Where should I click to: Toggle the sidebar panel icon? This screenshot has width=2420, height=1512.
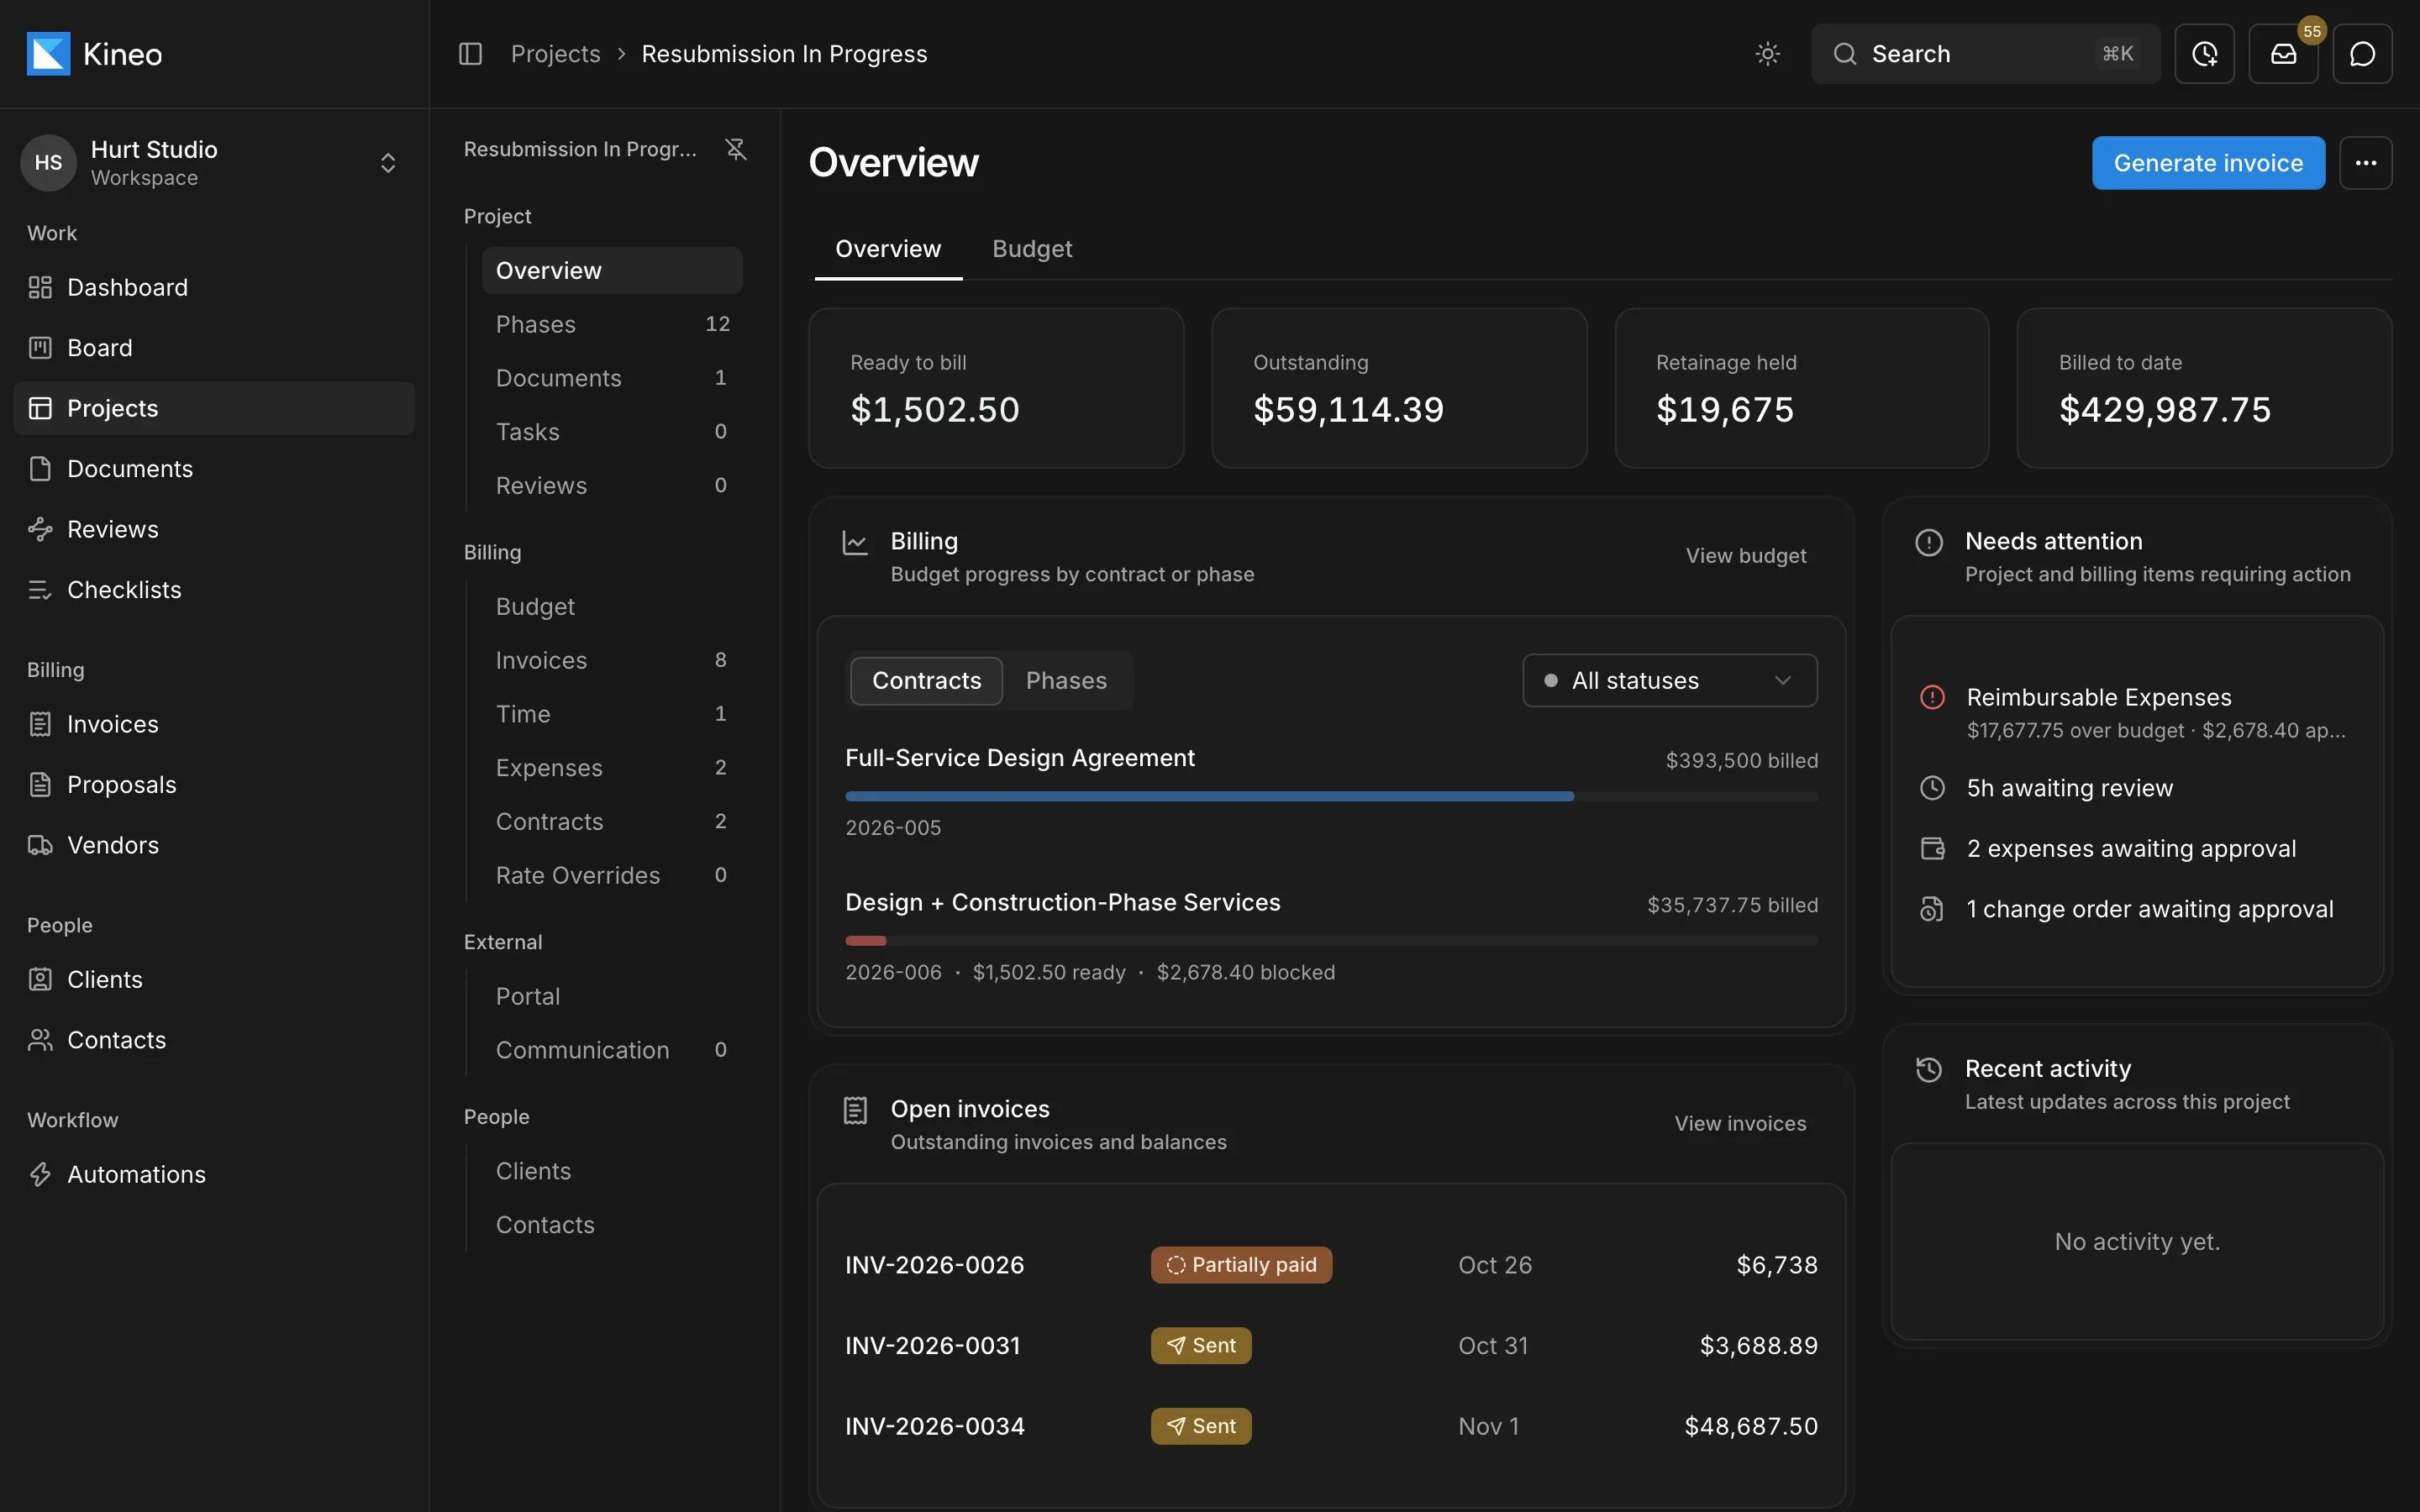(470, 54)
